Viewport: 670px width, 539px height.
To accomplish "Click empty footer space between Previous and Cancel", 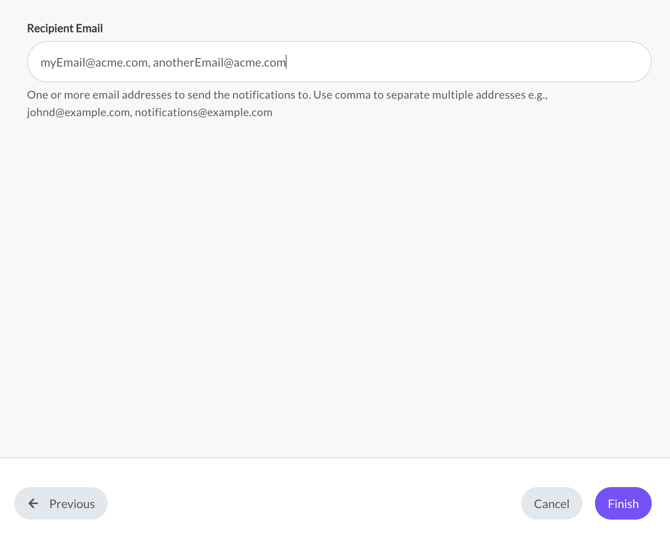I will (x=310, y=504).
